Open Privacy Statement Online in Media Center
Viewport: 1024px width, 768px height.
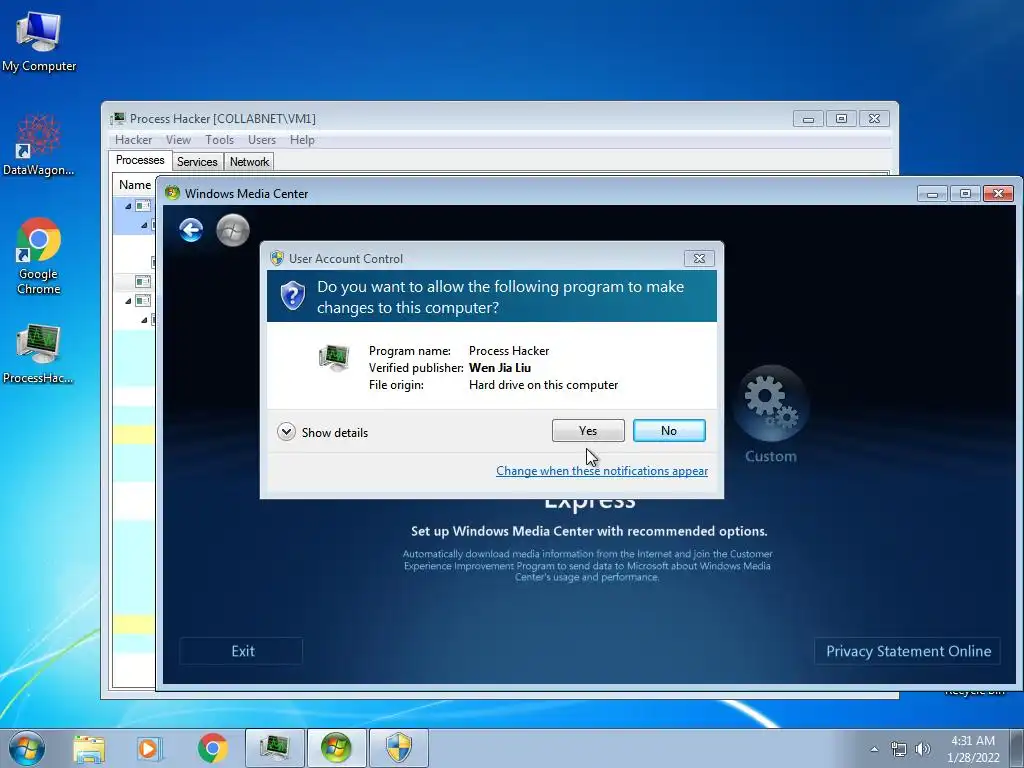pos(908,651)
